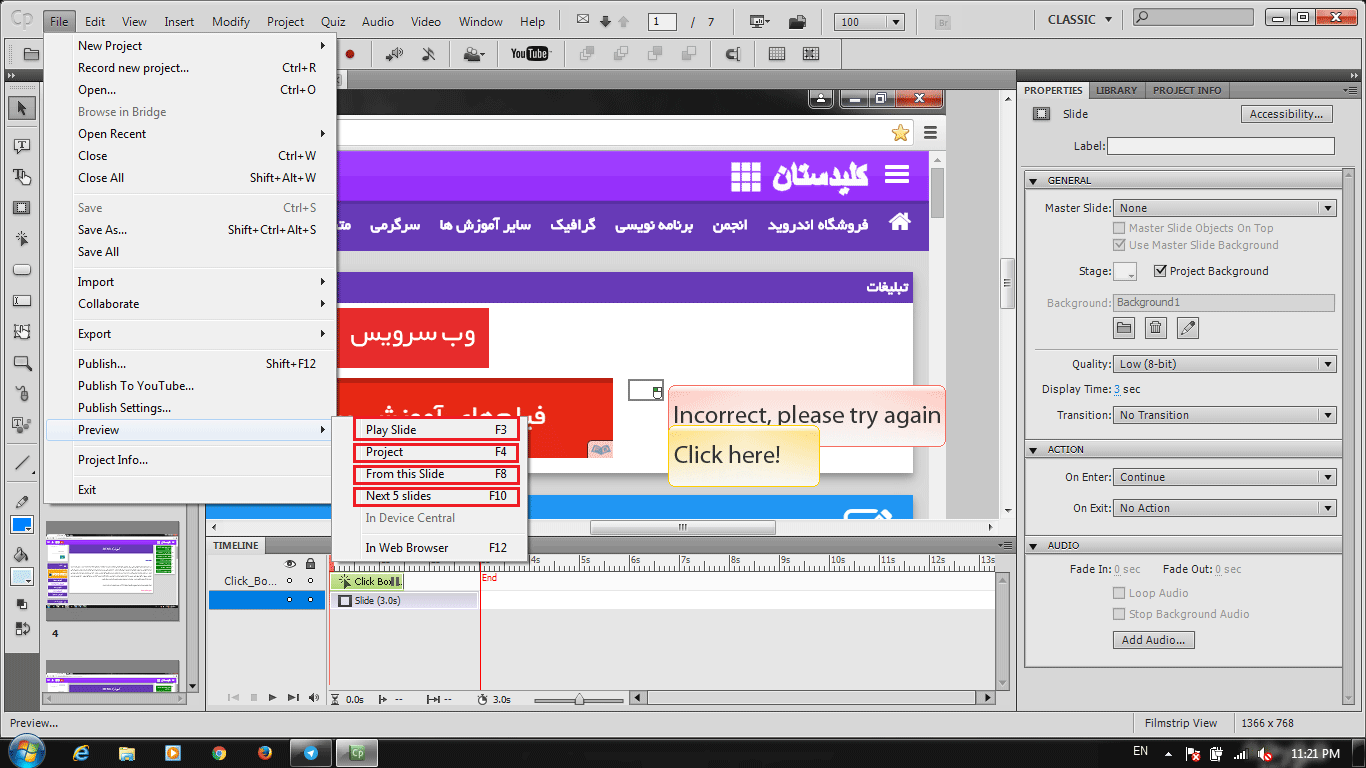Click the Open folder toolbar icon
1366x768 pixels.
click(31, 54)
